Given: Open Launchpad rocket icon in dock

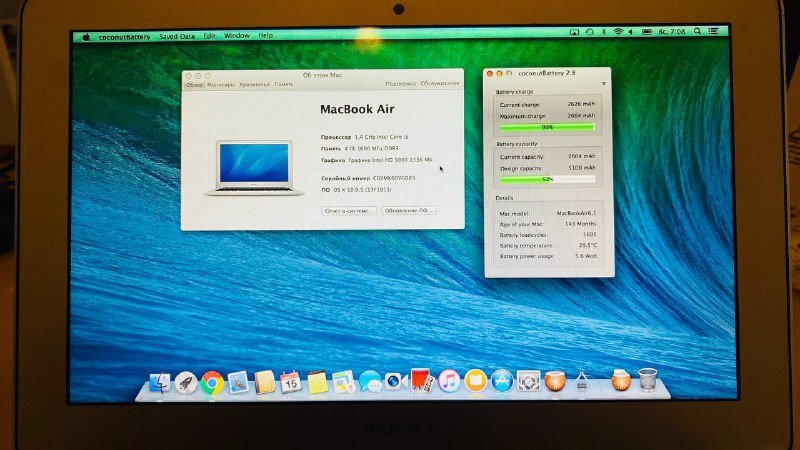Looking at the screenshot, I should pyautogui.click(x=185, y=382).
